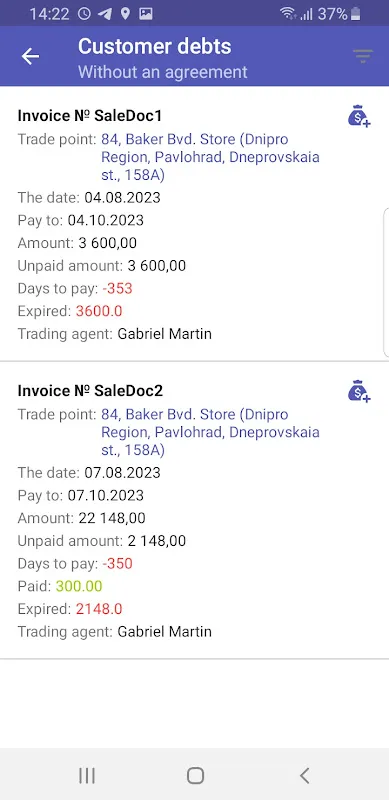Tap the Wi-Fi status icon

point(288,13)
